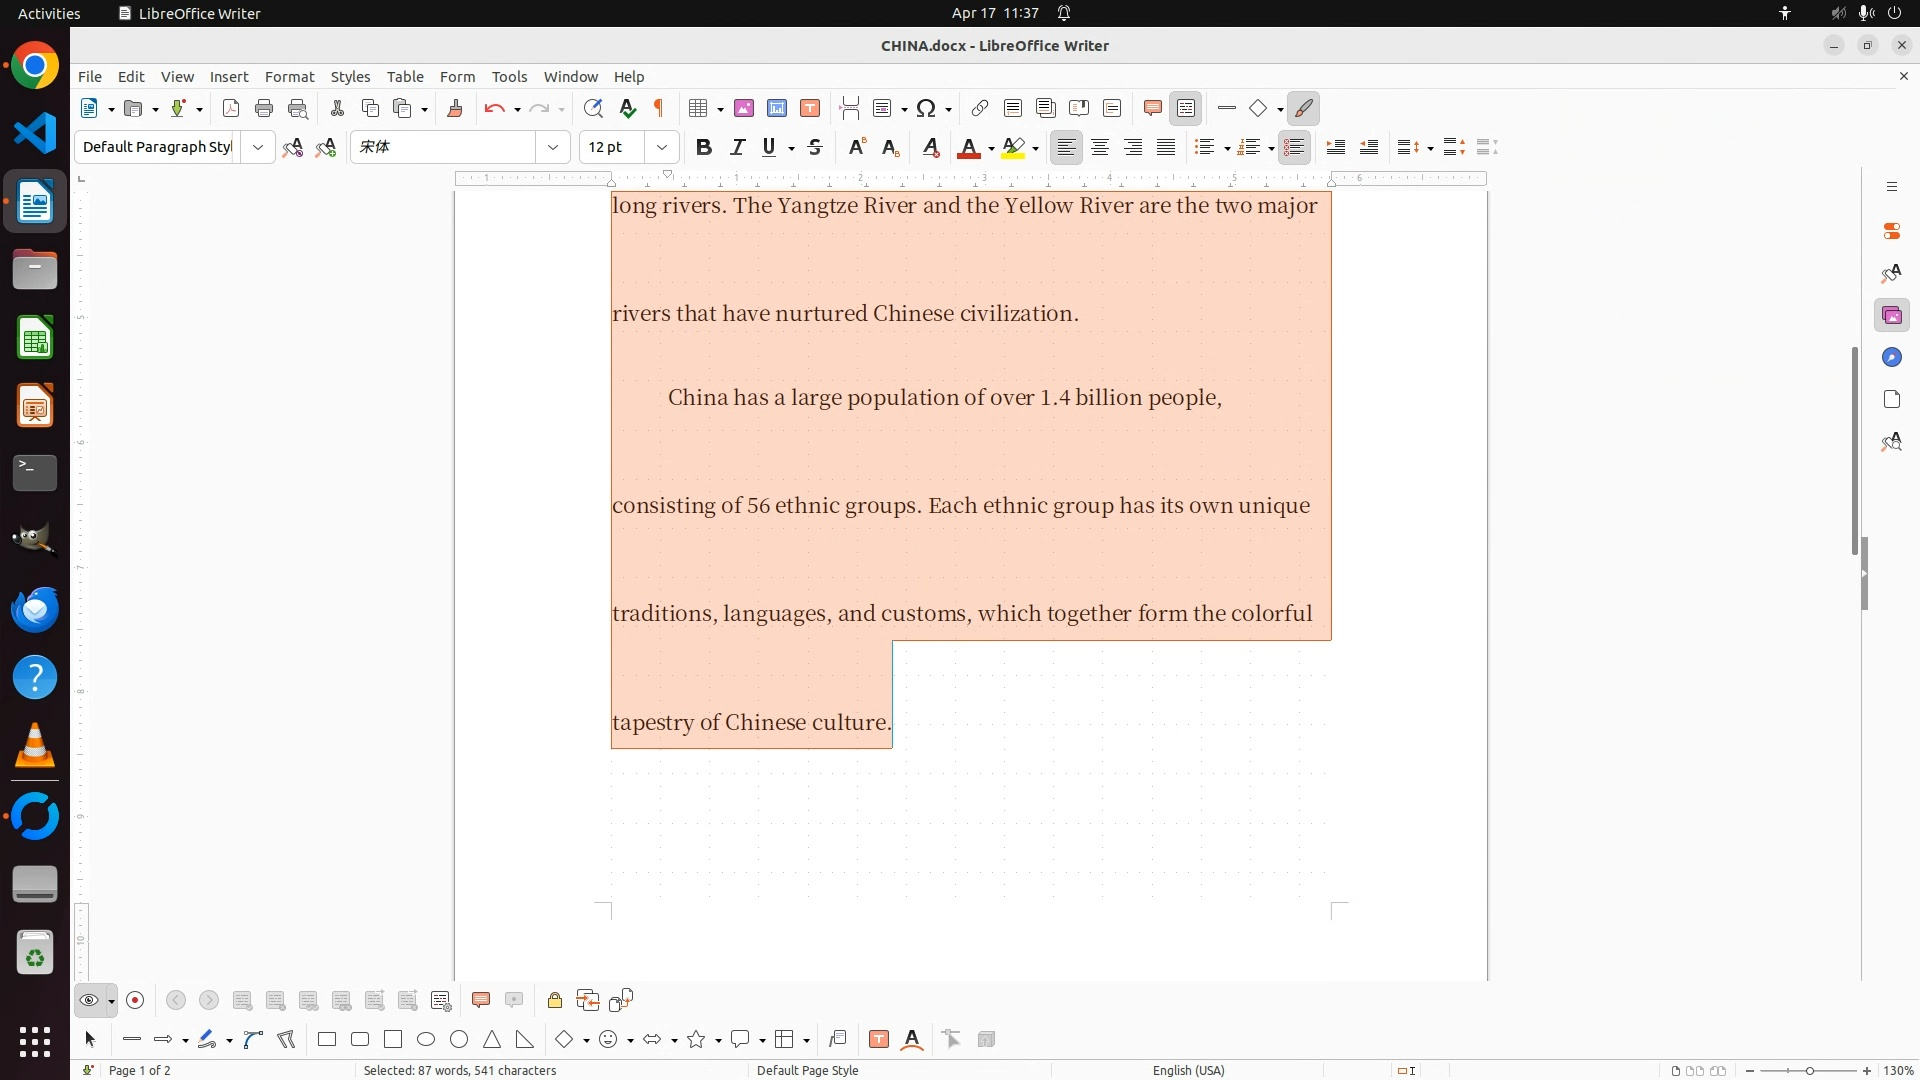This screenshot has width=1920, height=1080.
Task: Click the Insert Special Character omega icon
Action: (926, 108)
